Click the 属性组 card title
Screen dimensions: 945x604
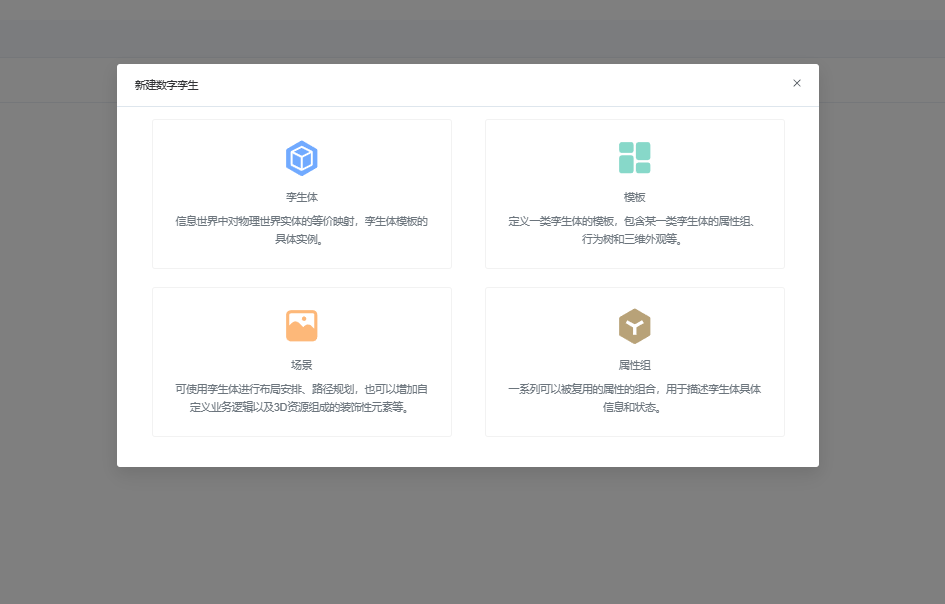[635, 365]
